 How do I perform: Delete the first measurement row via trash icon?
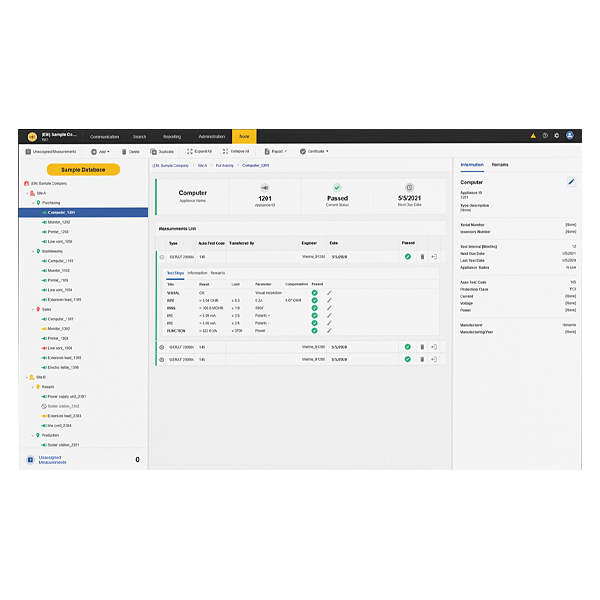coord(422,257)
